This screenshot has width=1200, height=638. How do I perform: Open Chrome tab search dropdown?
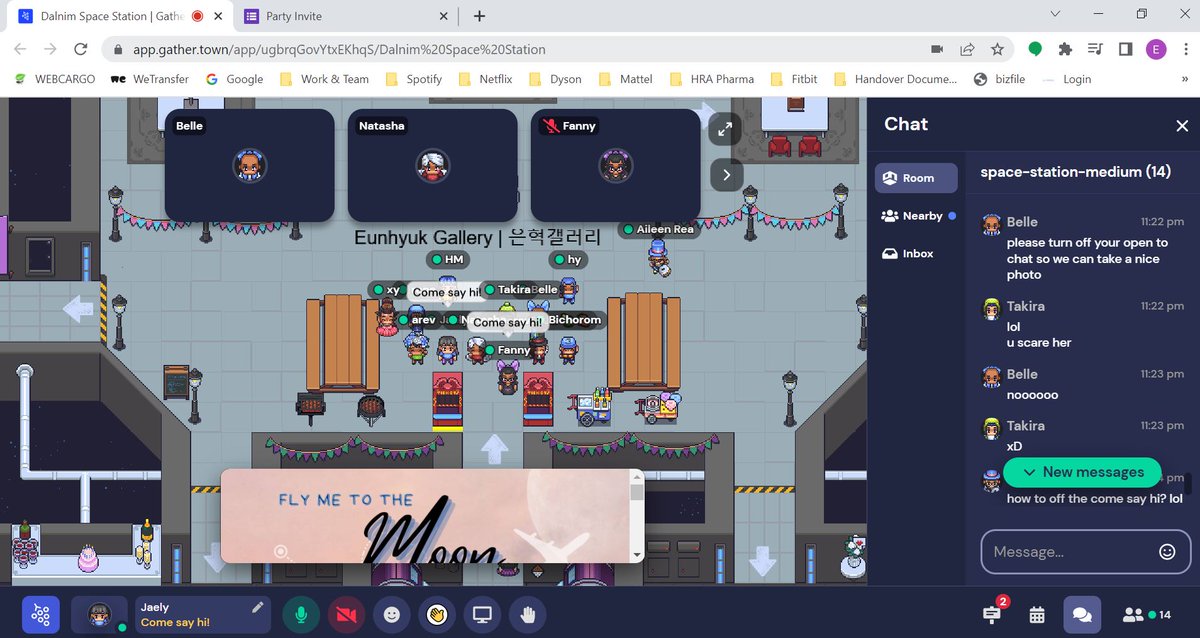(x=1055, y=15)
